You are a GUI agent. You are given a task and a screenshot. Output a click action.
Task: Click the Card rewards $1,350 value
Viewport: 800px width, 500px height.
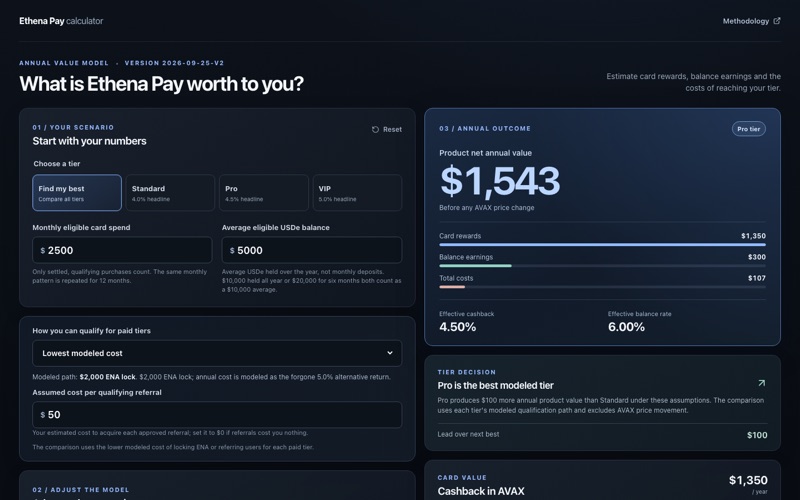click(753, 236)
